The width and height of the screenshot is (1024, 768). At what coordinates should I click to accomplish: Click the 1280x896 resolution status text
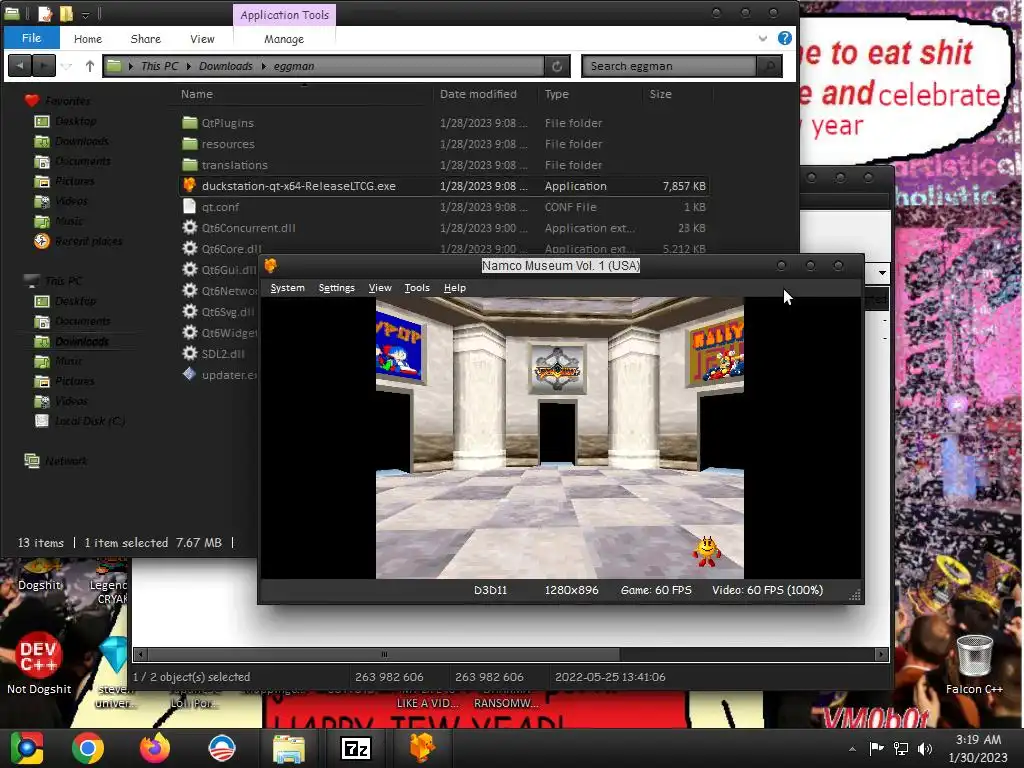[571, 590]
